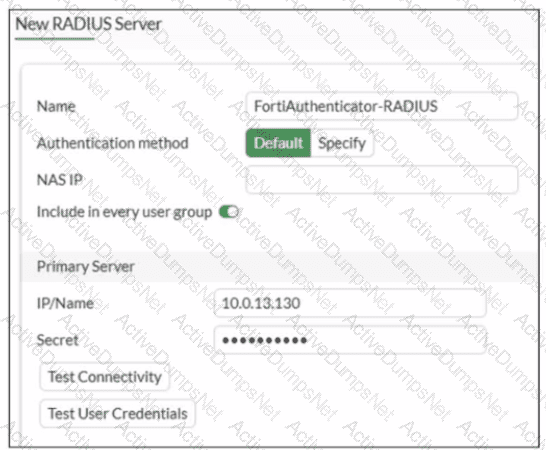Switch authentication method to Specify
Screen dimensions: 546x450
(342, 143)
